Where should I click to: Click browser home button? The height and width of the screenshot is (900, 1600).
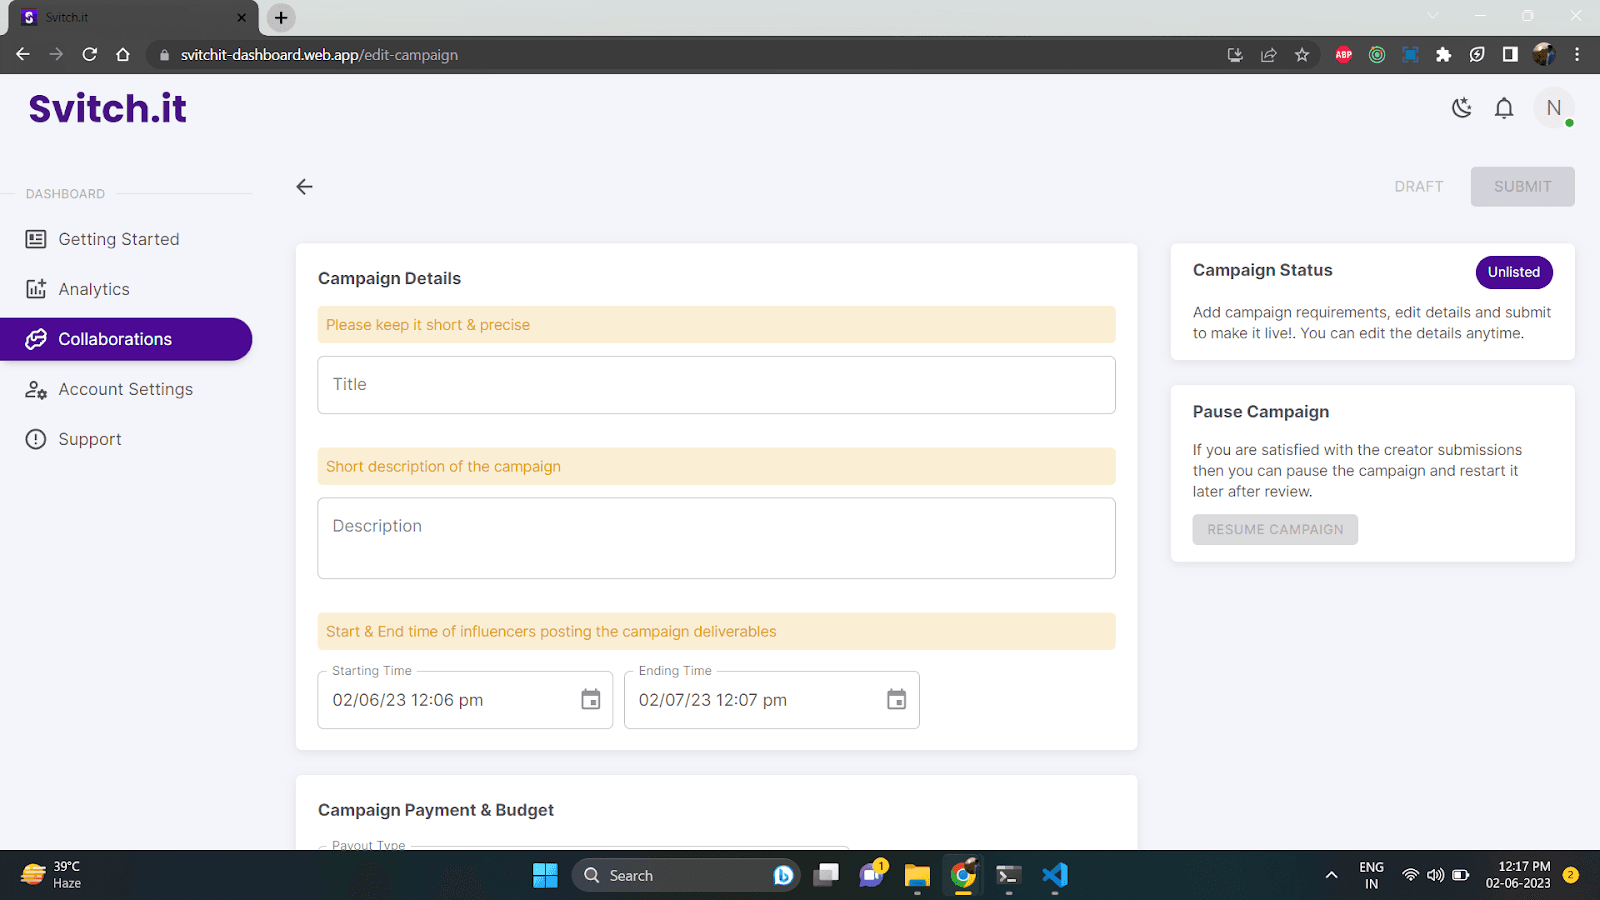[123, 55]
